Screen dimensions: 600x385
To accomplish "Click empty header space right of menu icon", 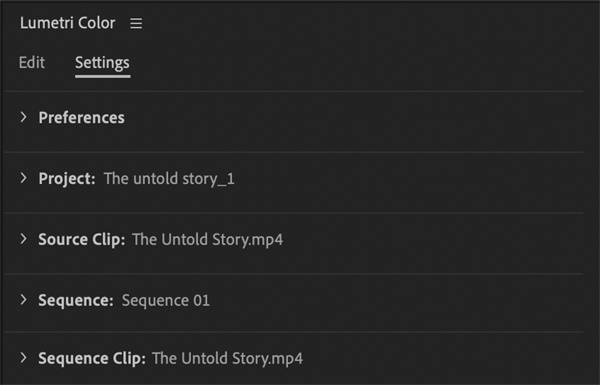I will click(x=364, y=23).
